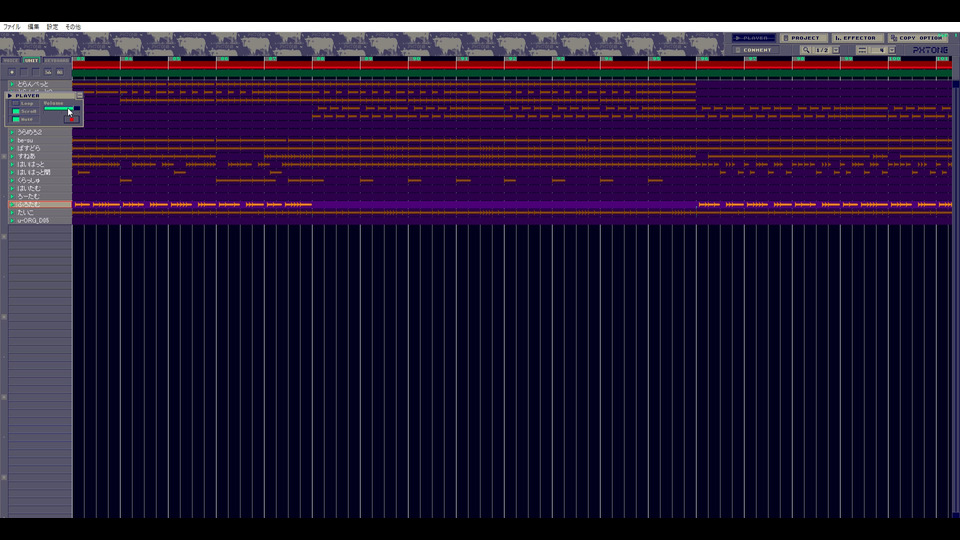Click the red record button in PLAYER

pos(72,119)
